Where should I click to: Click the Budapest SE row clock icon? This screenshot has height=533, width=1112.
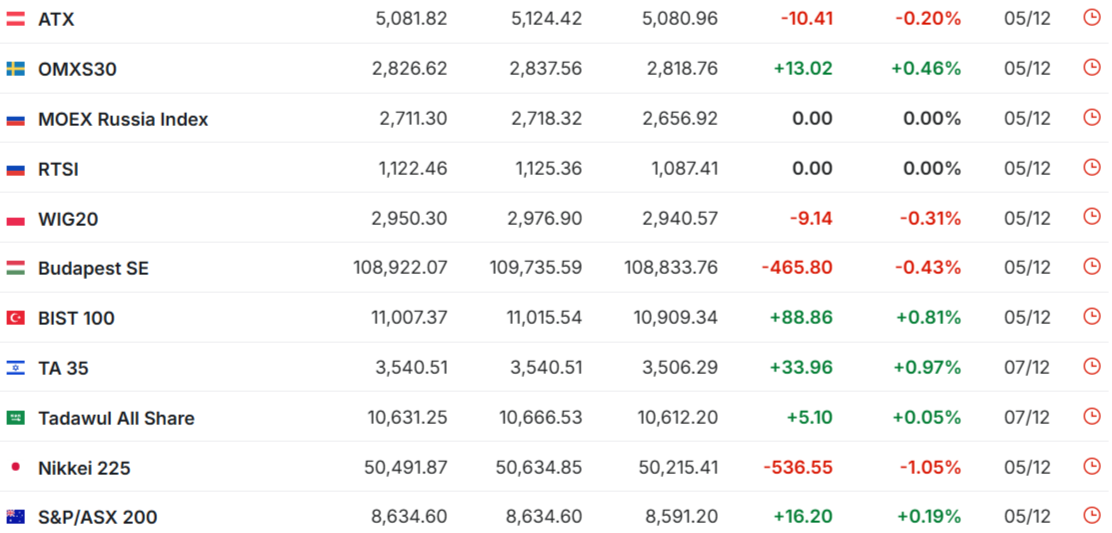(x=1091, y=267)
